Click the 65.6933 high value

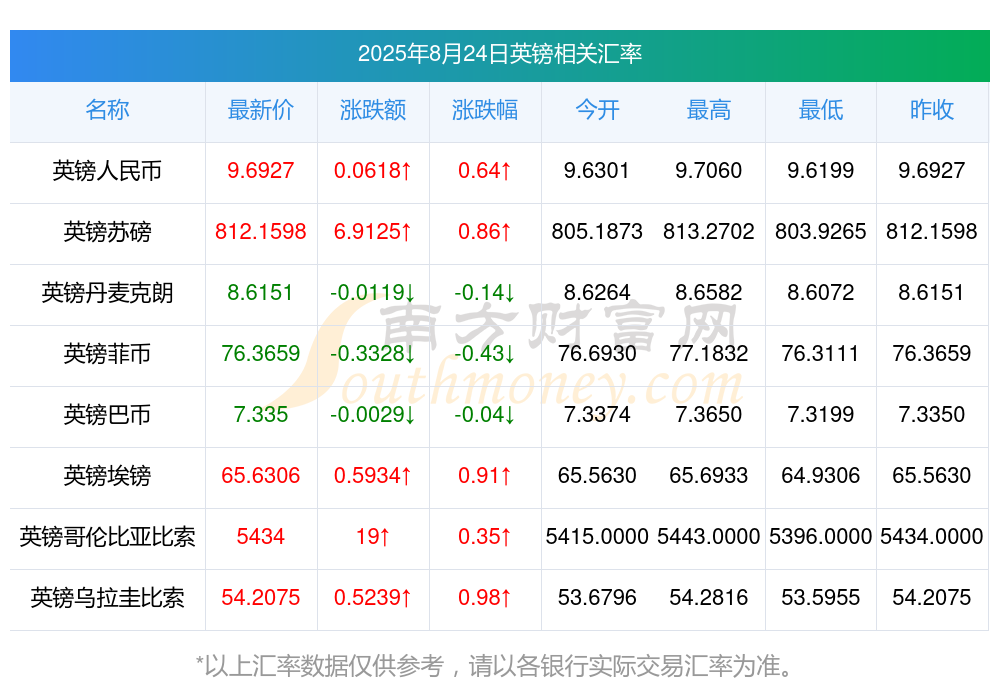click(709, 475)
